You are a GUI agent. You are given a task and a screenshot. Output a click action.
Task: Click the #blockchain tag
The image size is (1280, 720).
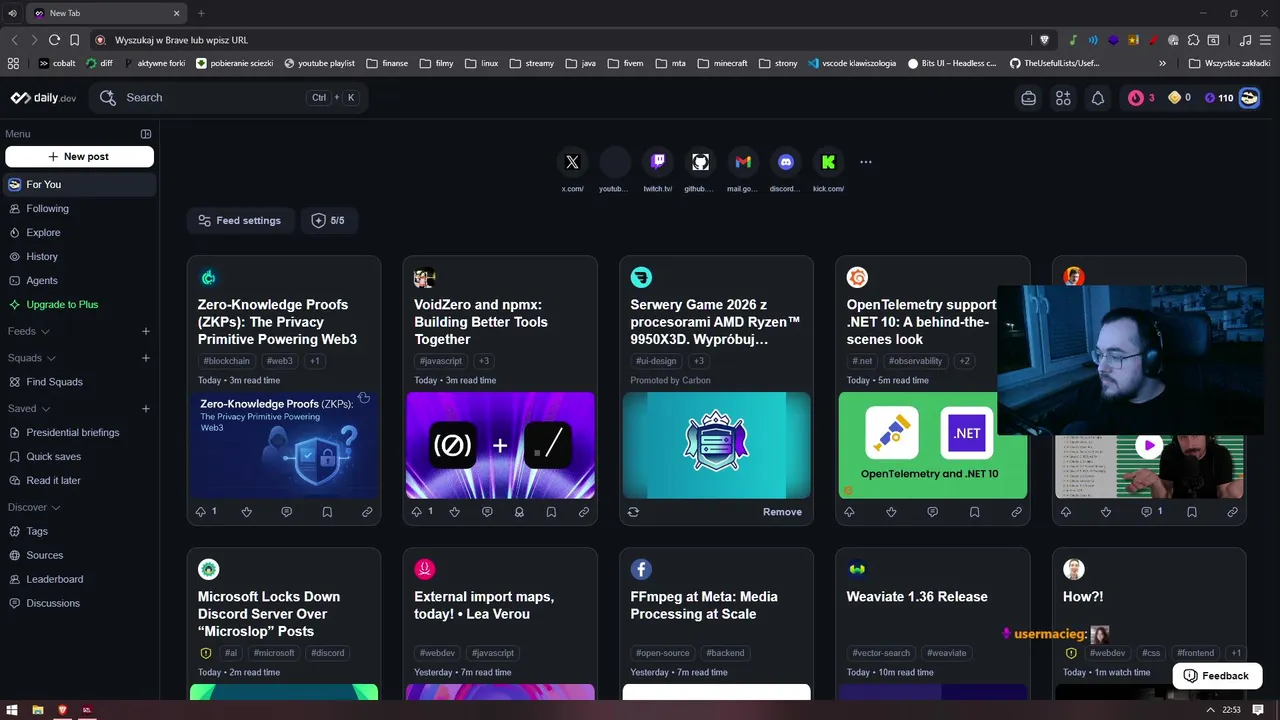(227, 361)
